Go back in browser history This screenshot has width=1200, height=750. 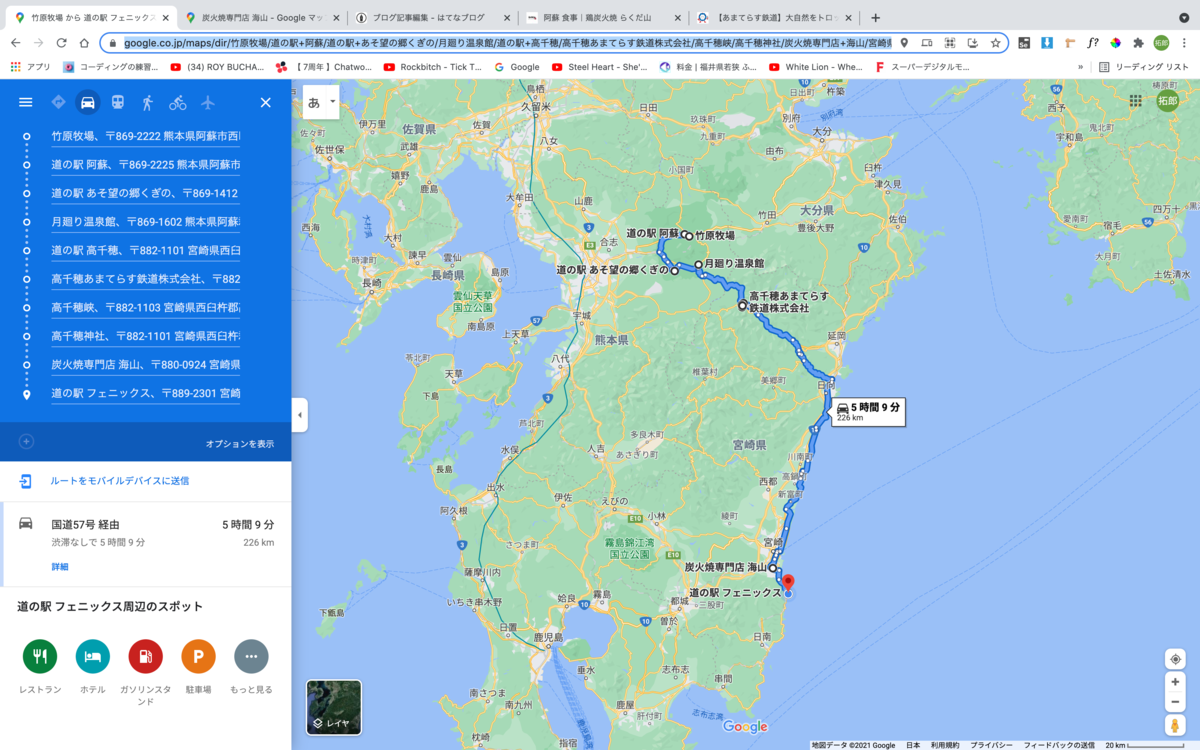[x=15, y=43]
